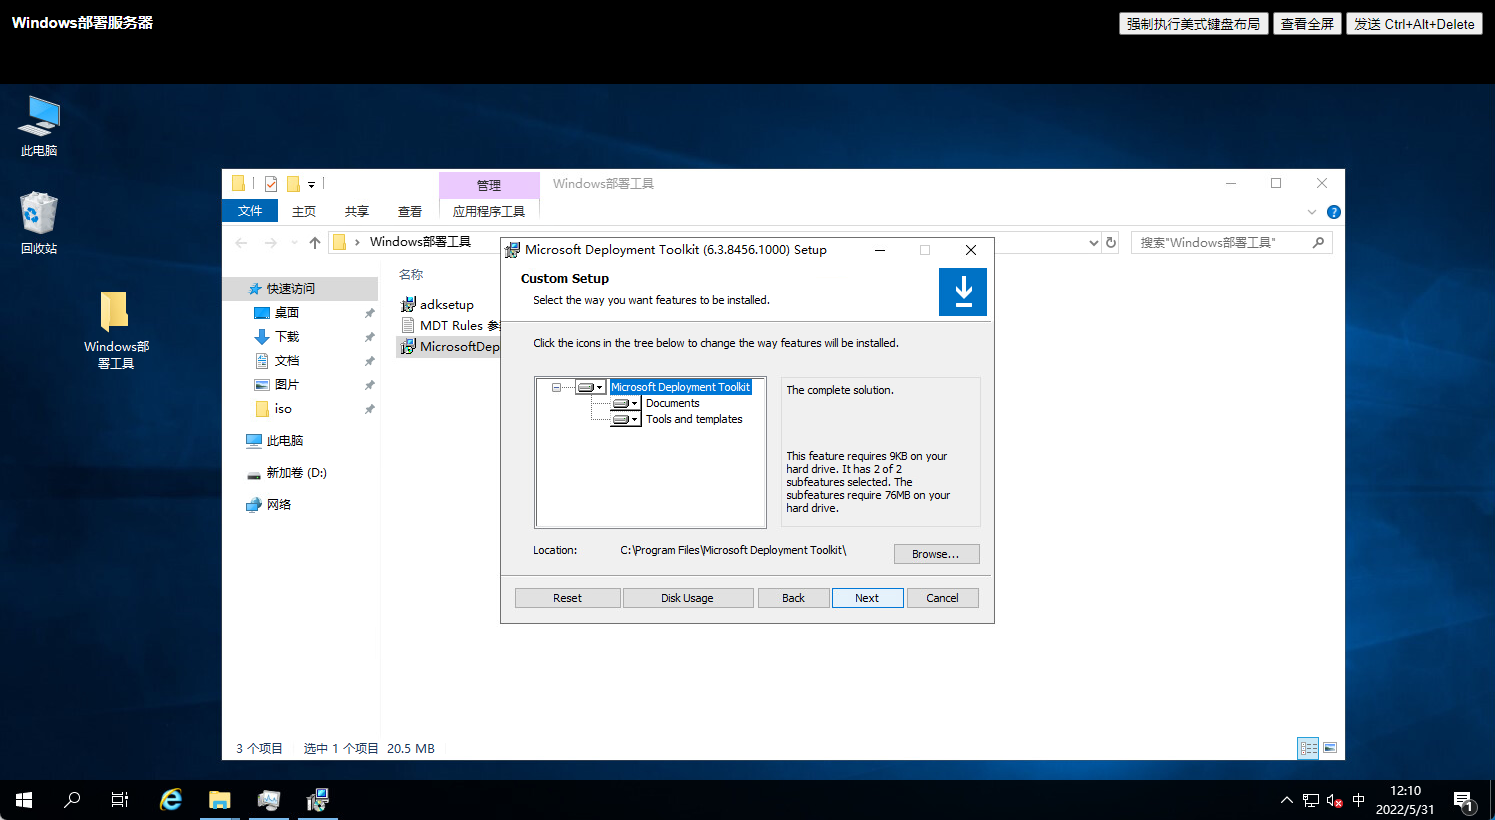Cancel the MDT setup
The height and width of the screenshot is (820, 1495).
pyautogui.click(x=942, y=598)
